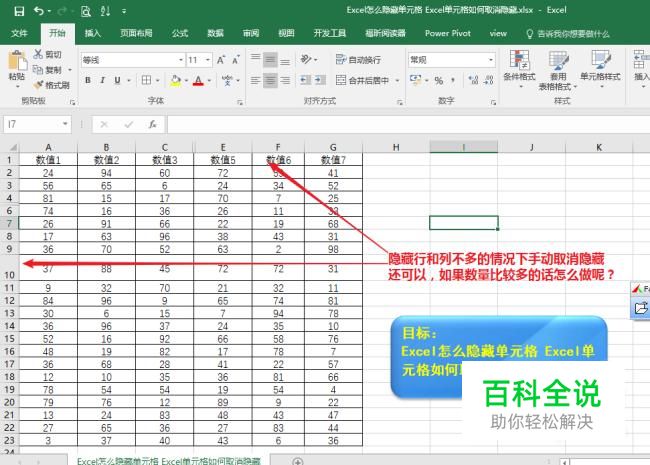Viewport: 650px width, 465px height.
Task: Switch to the Page Layout (页面布局) tab
Action: [x=136, y=33]
